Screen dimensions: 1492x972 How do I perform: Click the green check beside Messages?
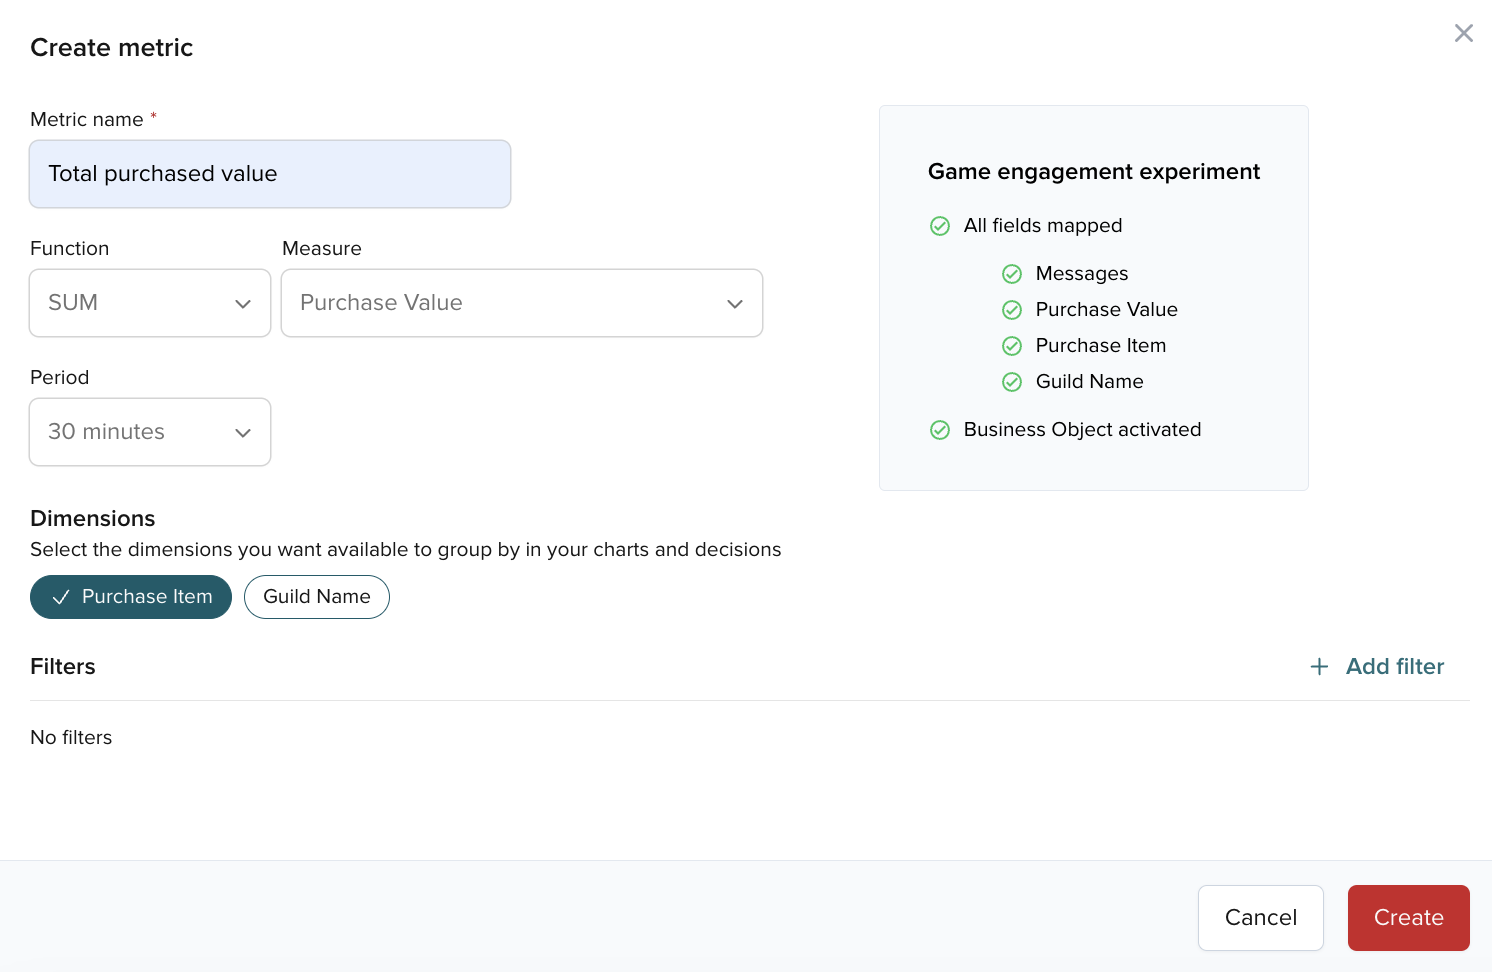[x=1012, y=273]
